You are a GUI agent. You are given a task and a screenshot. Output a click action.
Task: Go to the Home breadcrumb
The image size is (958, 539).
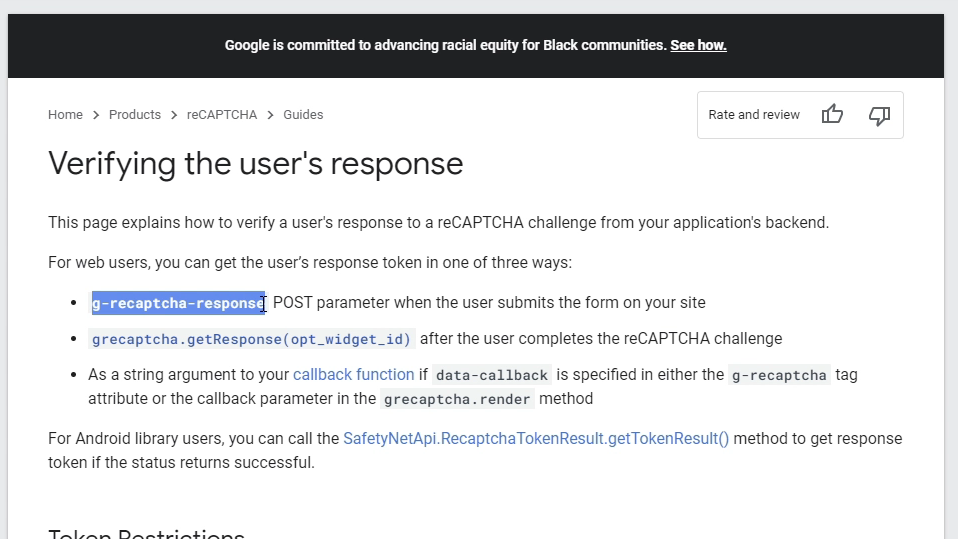pyautogui.click(x=65, y=115)
